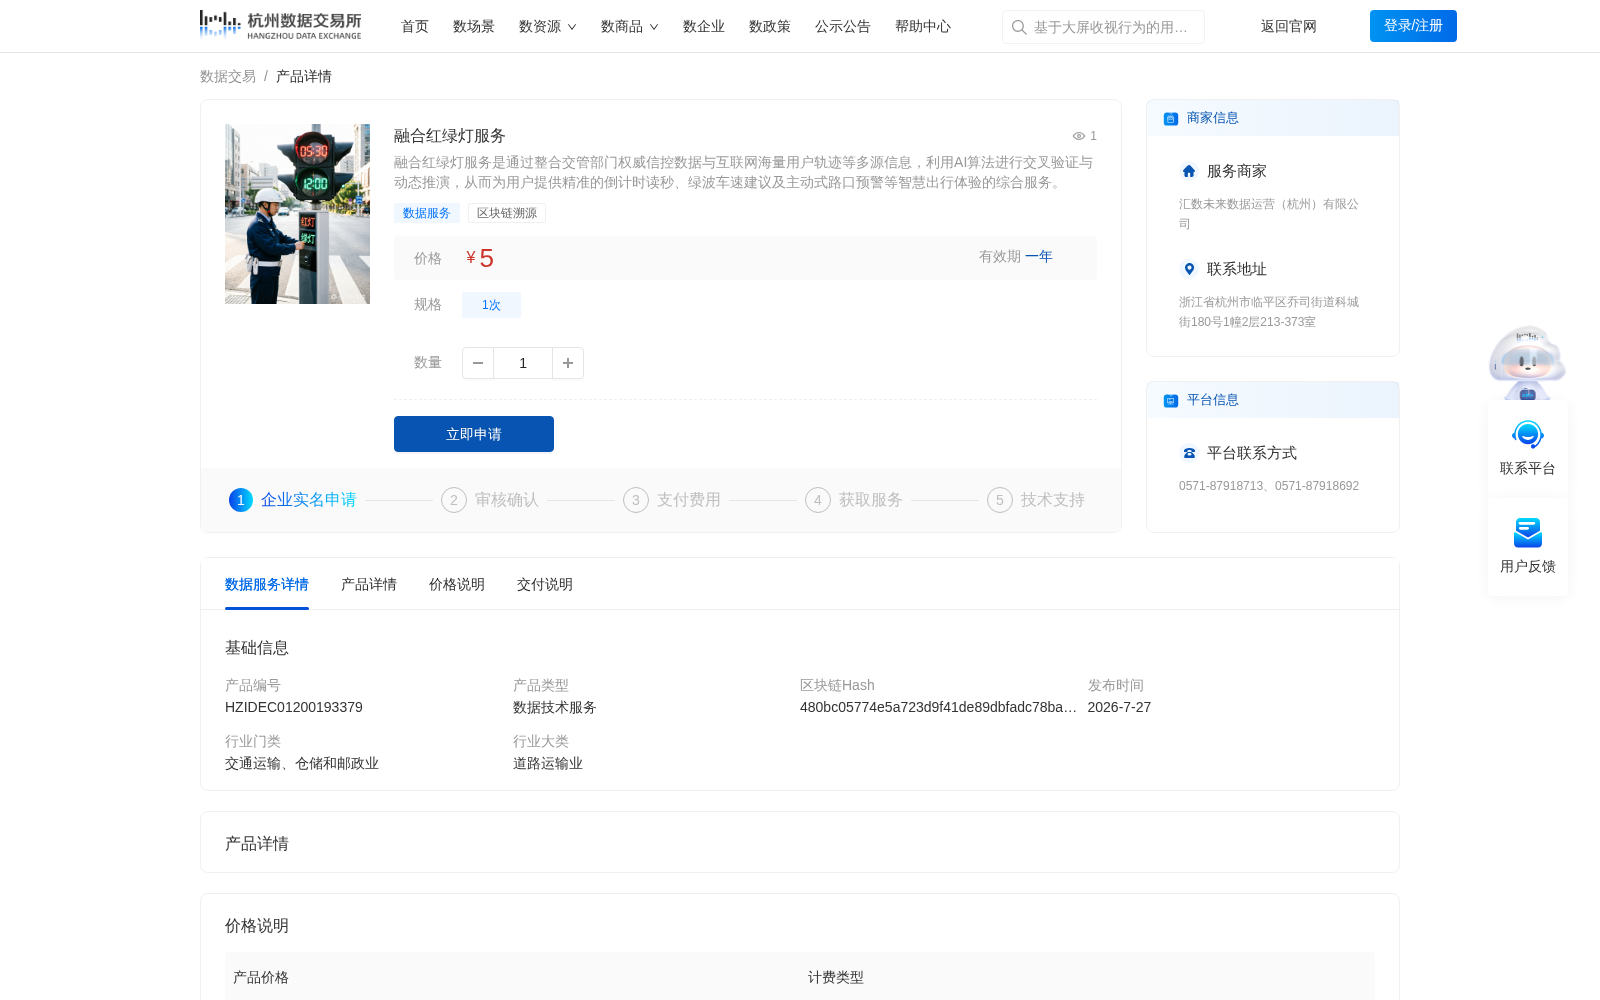Image resolution: width=1600 pixels, height=1000 pixels.
Task: Click the 登录/注册 button
Action: pyautogui.click(x=1413, y=26)
